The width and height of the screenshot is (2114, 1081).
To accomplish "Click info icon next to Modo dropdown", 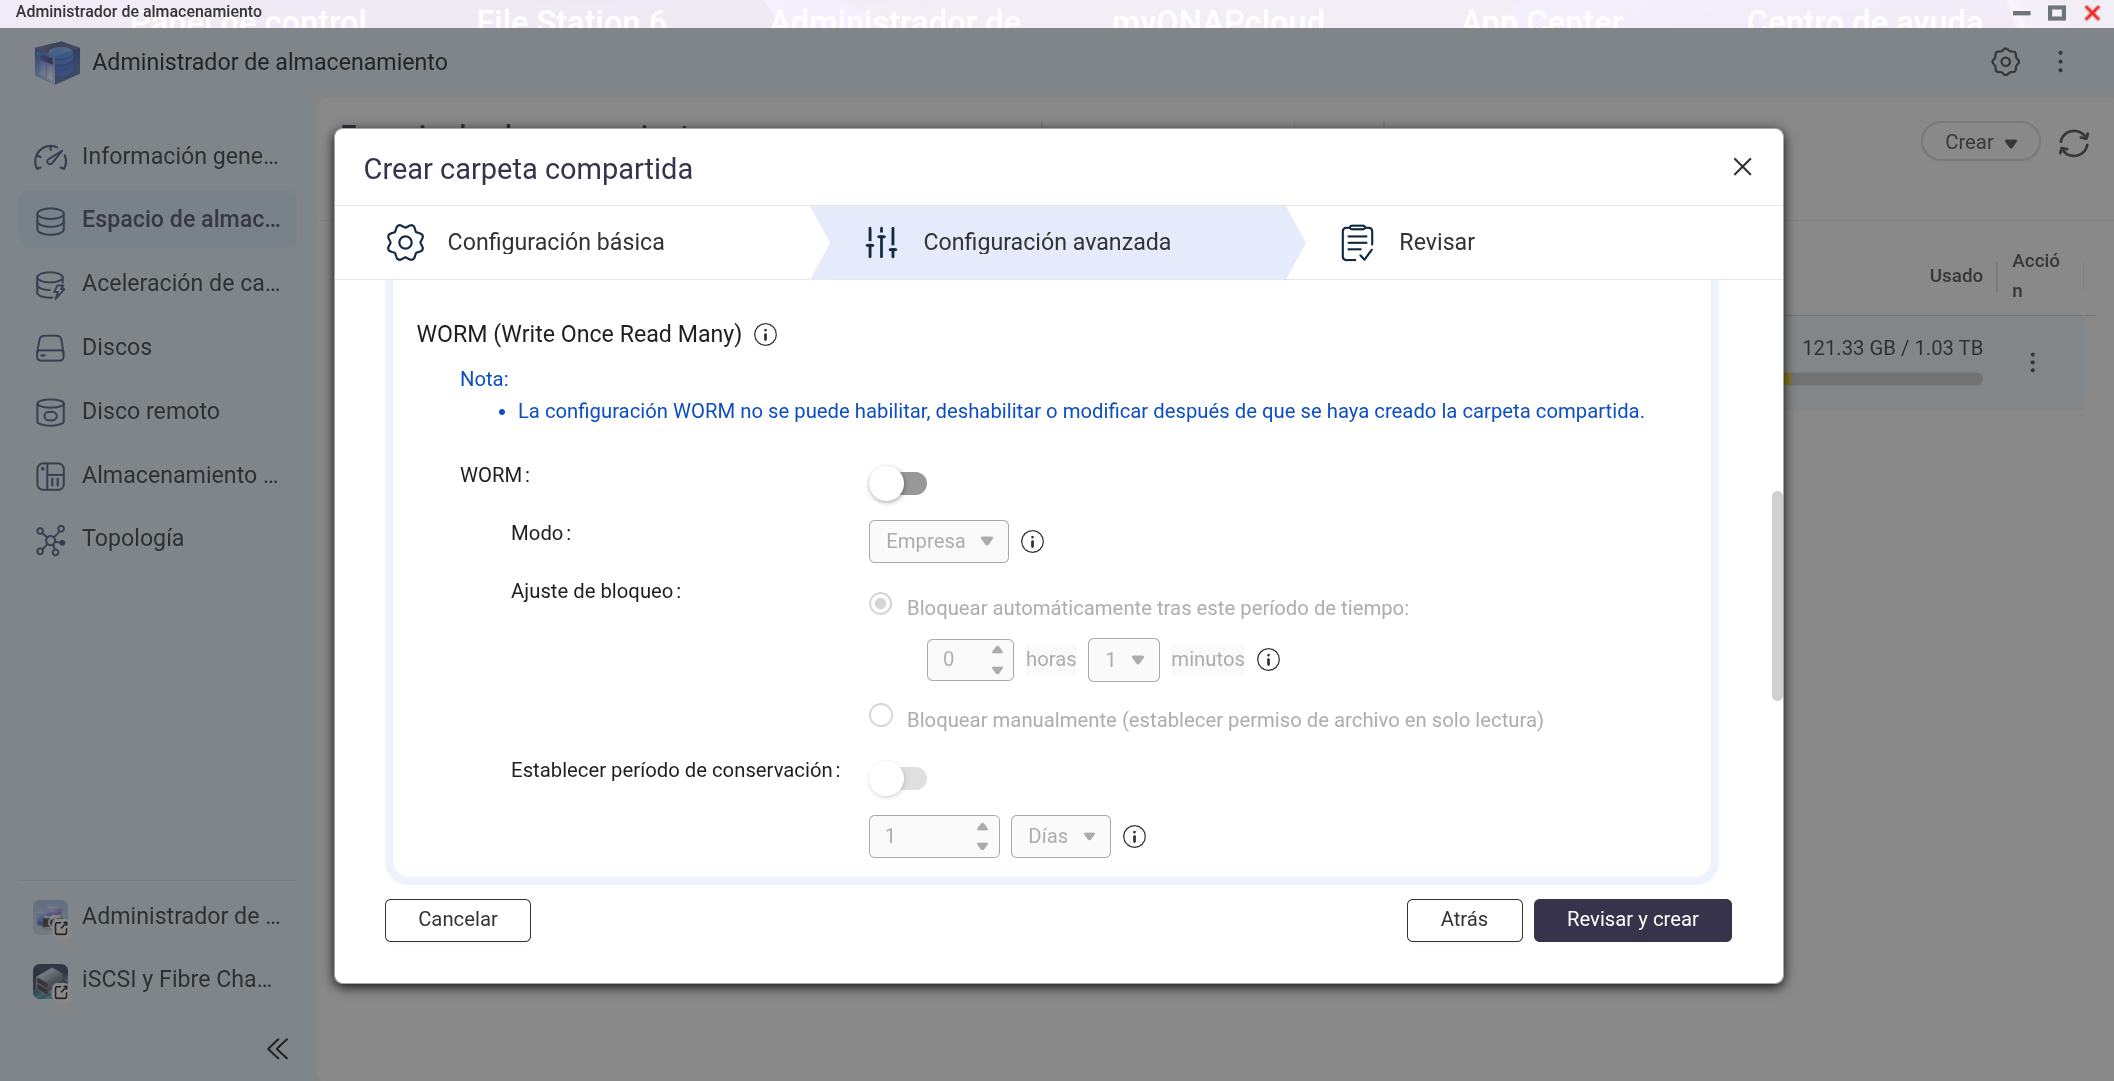I will (1032, 542).
